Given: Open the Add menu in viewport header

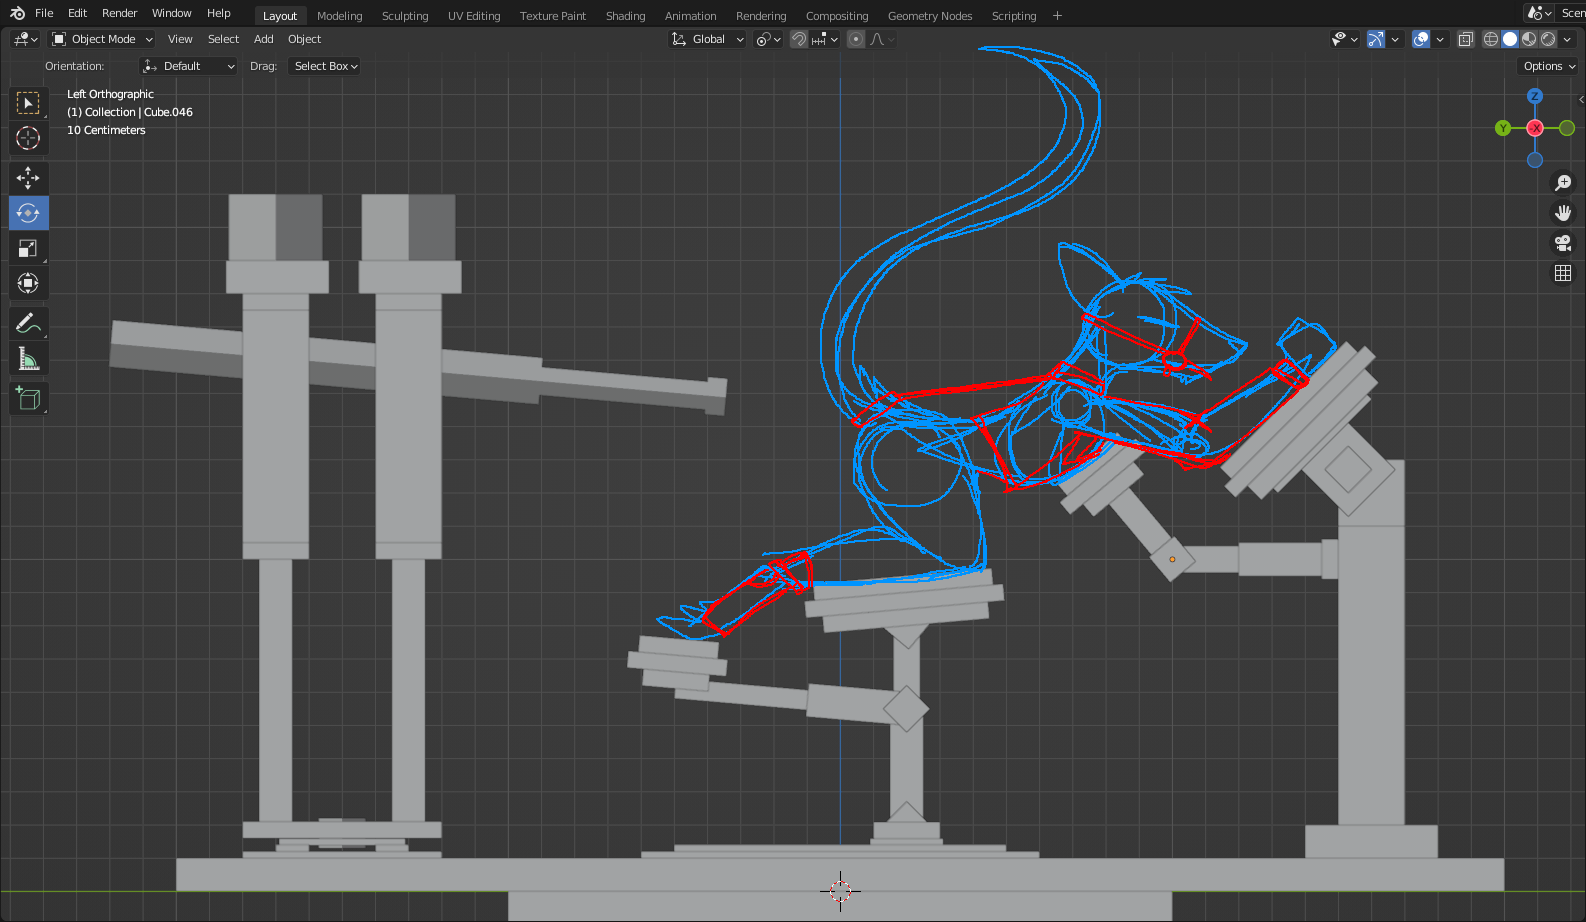Looking at the screenshot, I should point(263,39).
